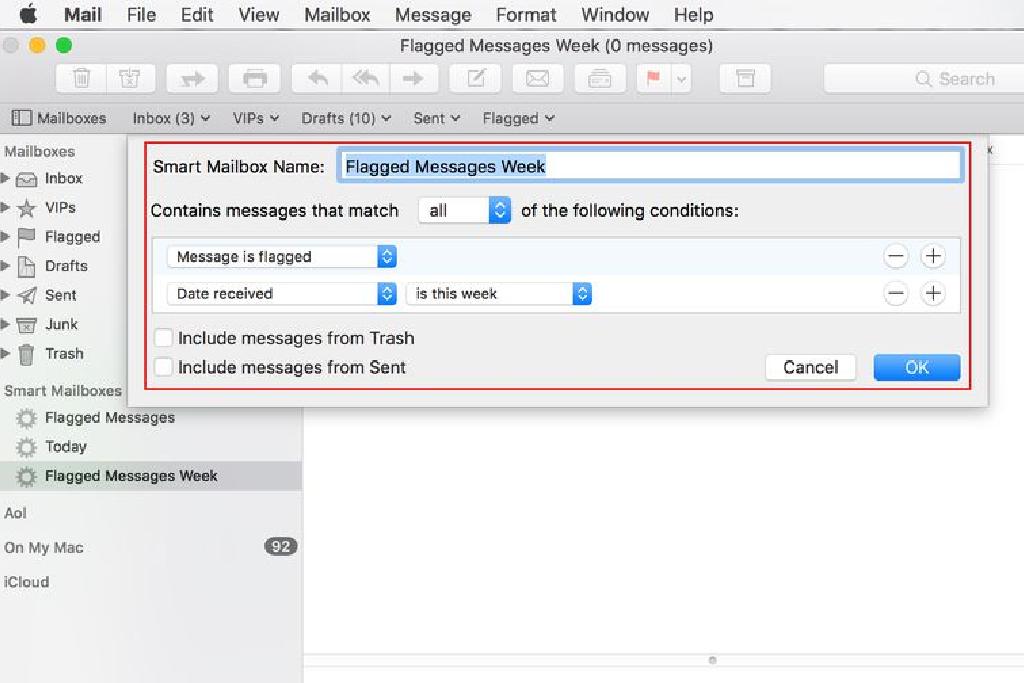Click the Search field in the toolbar
Image resolution: width=1024 pixels, height=683 pixels.
click(x=923, y=79)
